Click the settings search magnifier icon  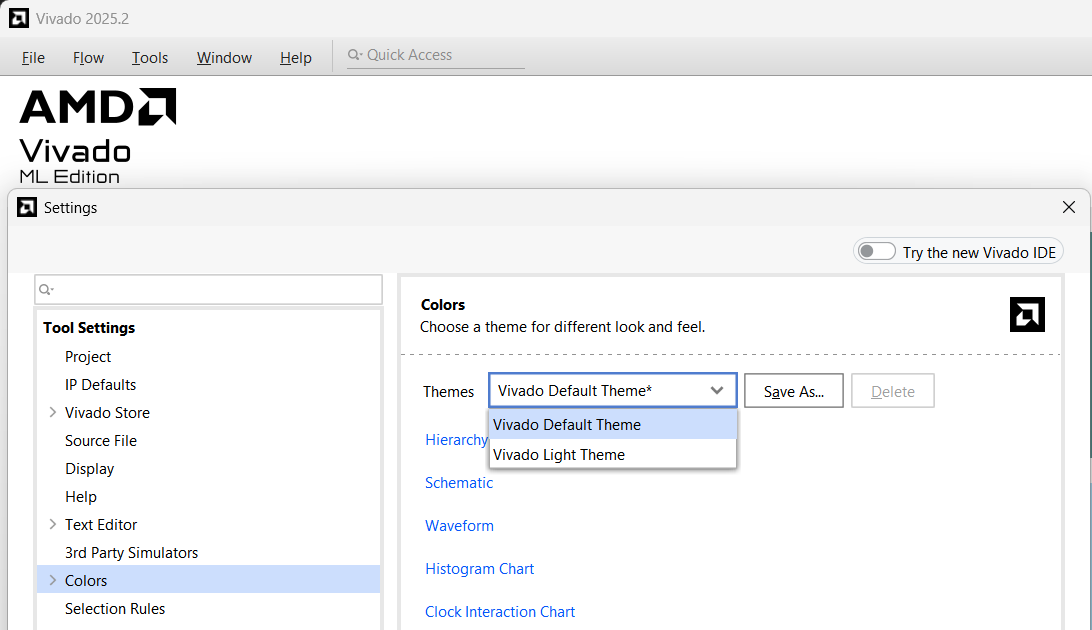[x=46, y=290]
